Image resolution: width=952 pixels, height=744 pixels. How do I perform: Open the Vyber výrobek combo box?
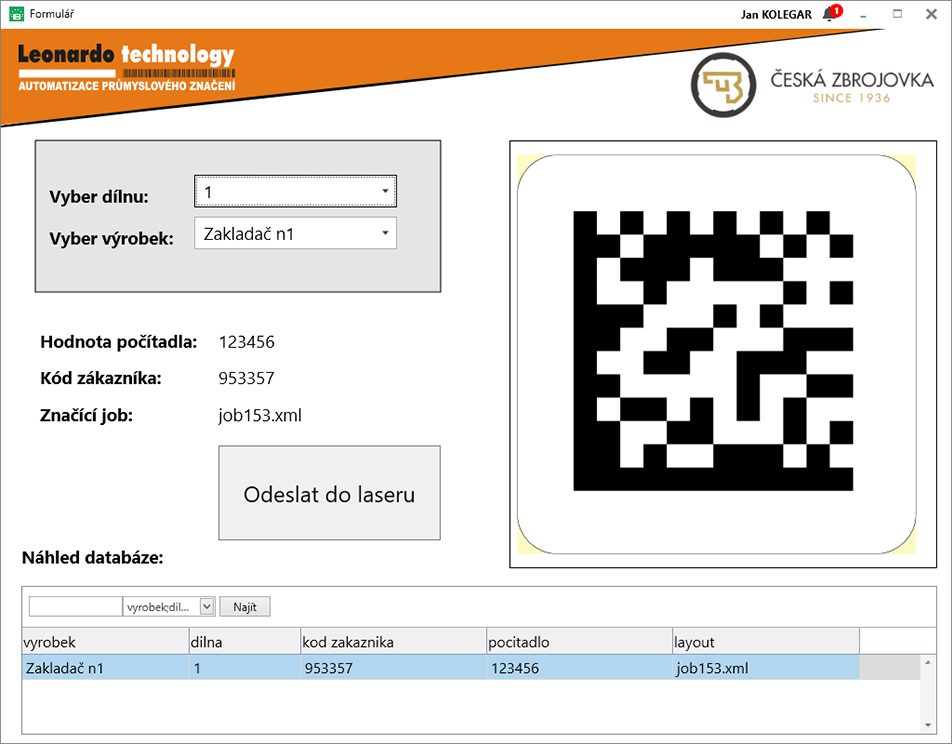295,233
